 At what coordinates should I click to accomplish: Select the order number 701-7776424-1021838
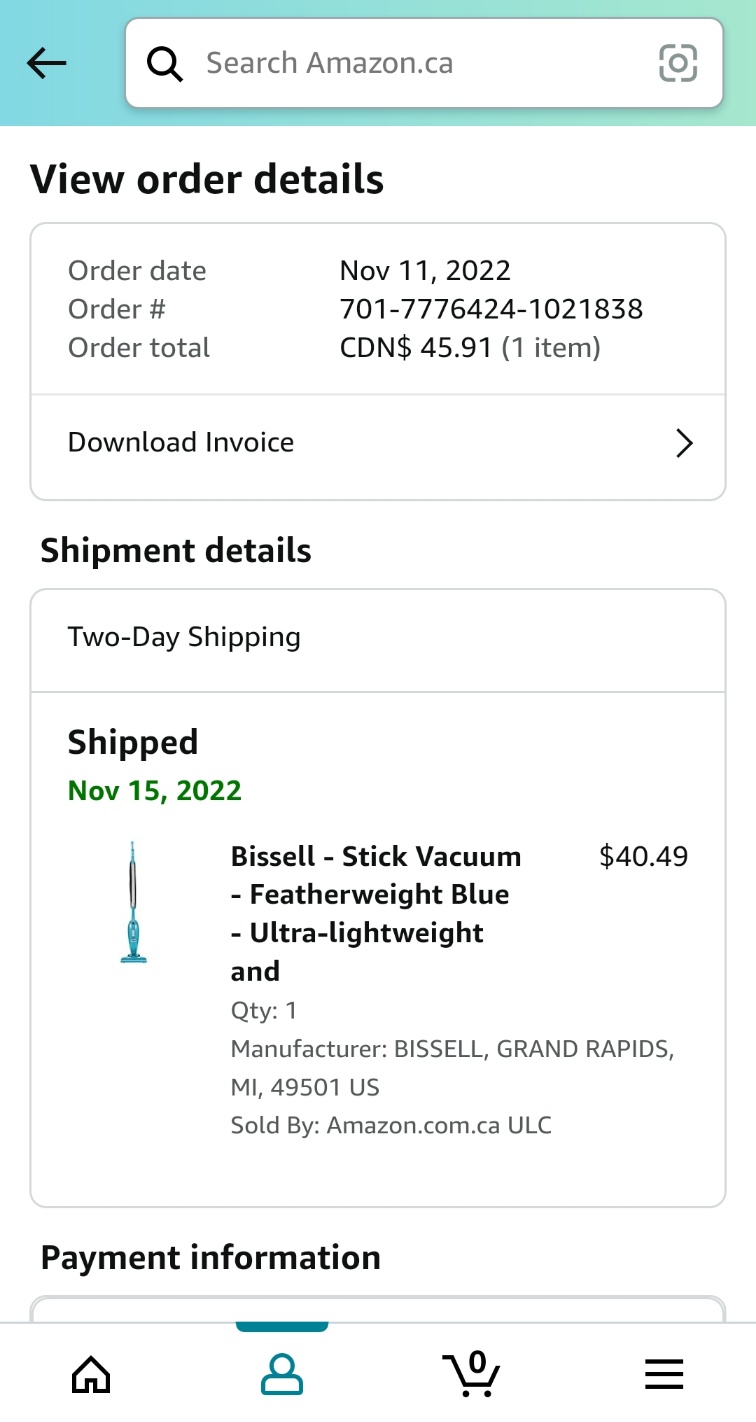click(x=491, y=309)
